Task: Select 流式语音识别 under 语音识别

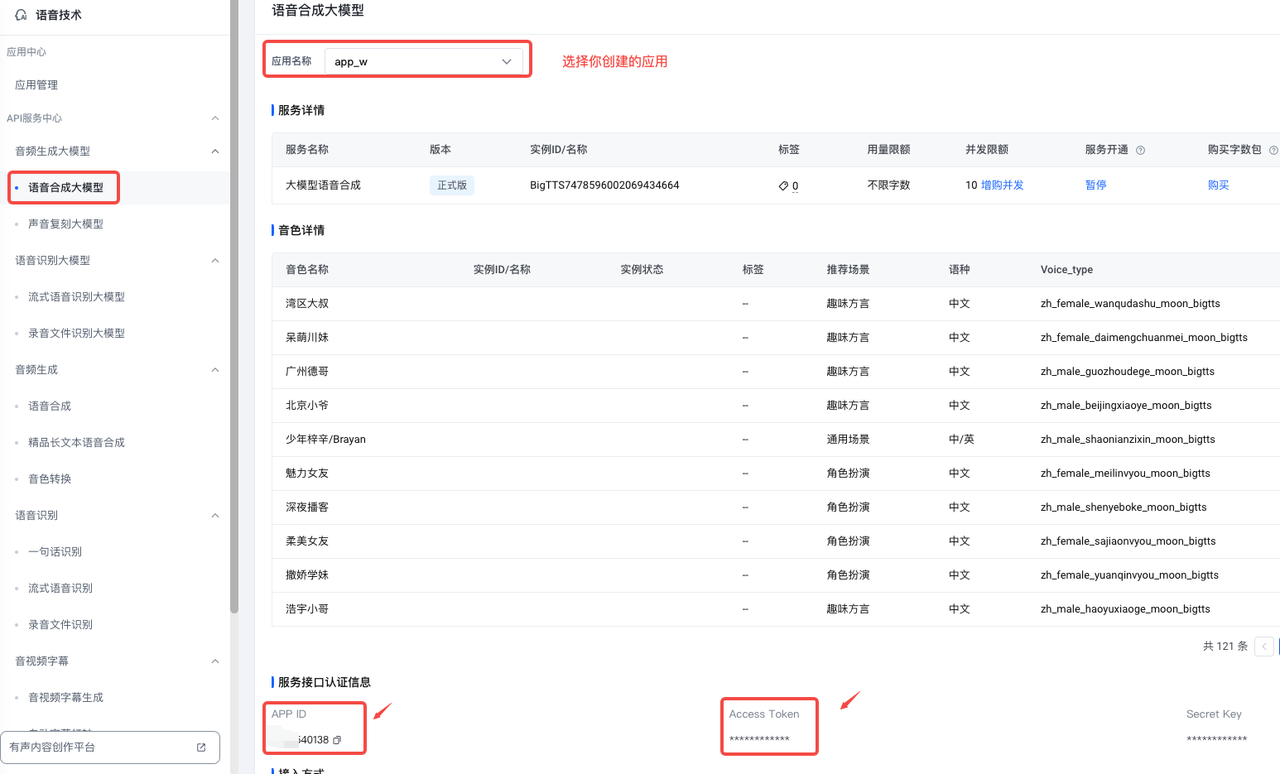Action: [61, 588]
